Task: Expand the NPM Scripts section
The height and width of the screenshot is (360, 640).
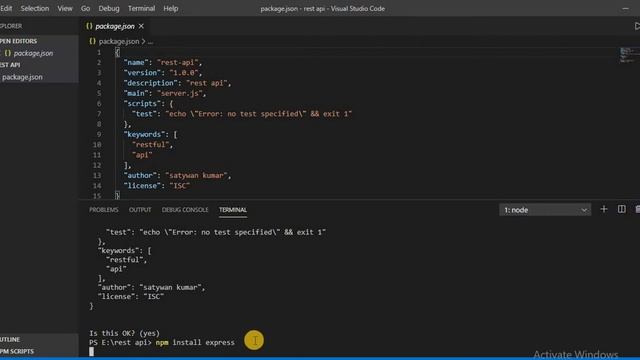Action: tap(17, 351)
